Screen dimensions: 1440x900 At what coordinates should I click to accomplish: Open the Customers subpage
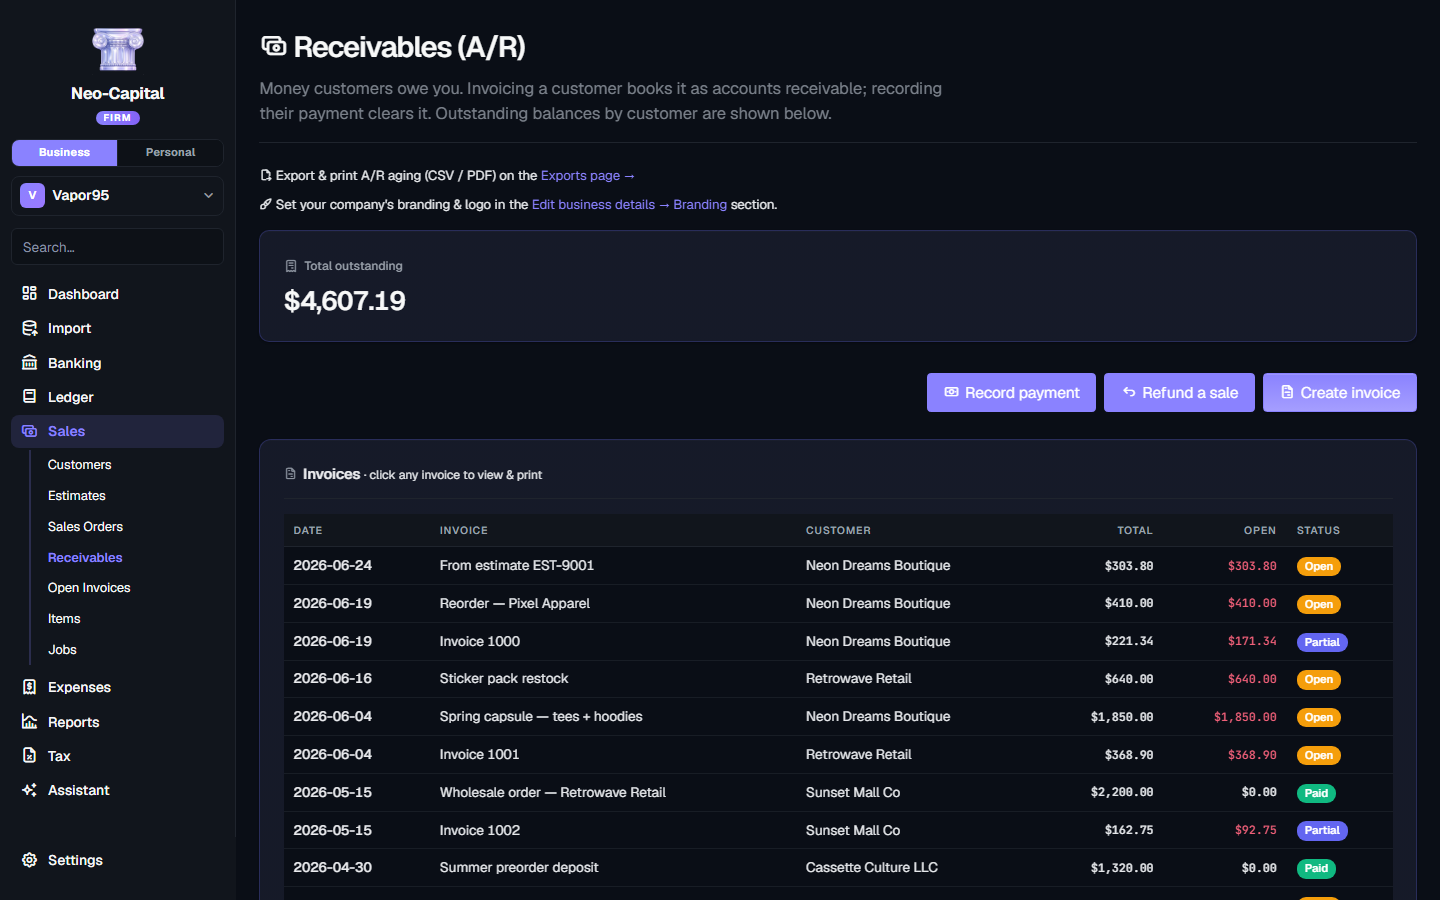click(x=79, y=465)
